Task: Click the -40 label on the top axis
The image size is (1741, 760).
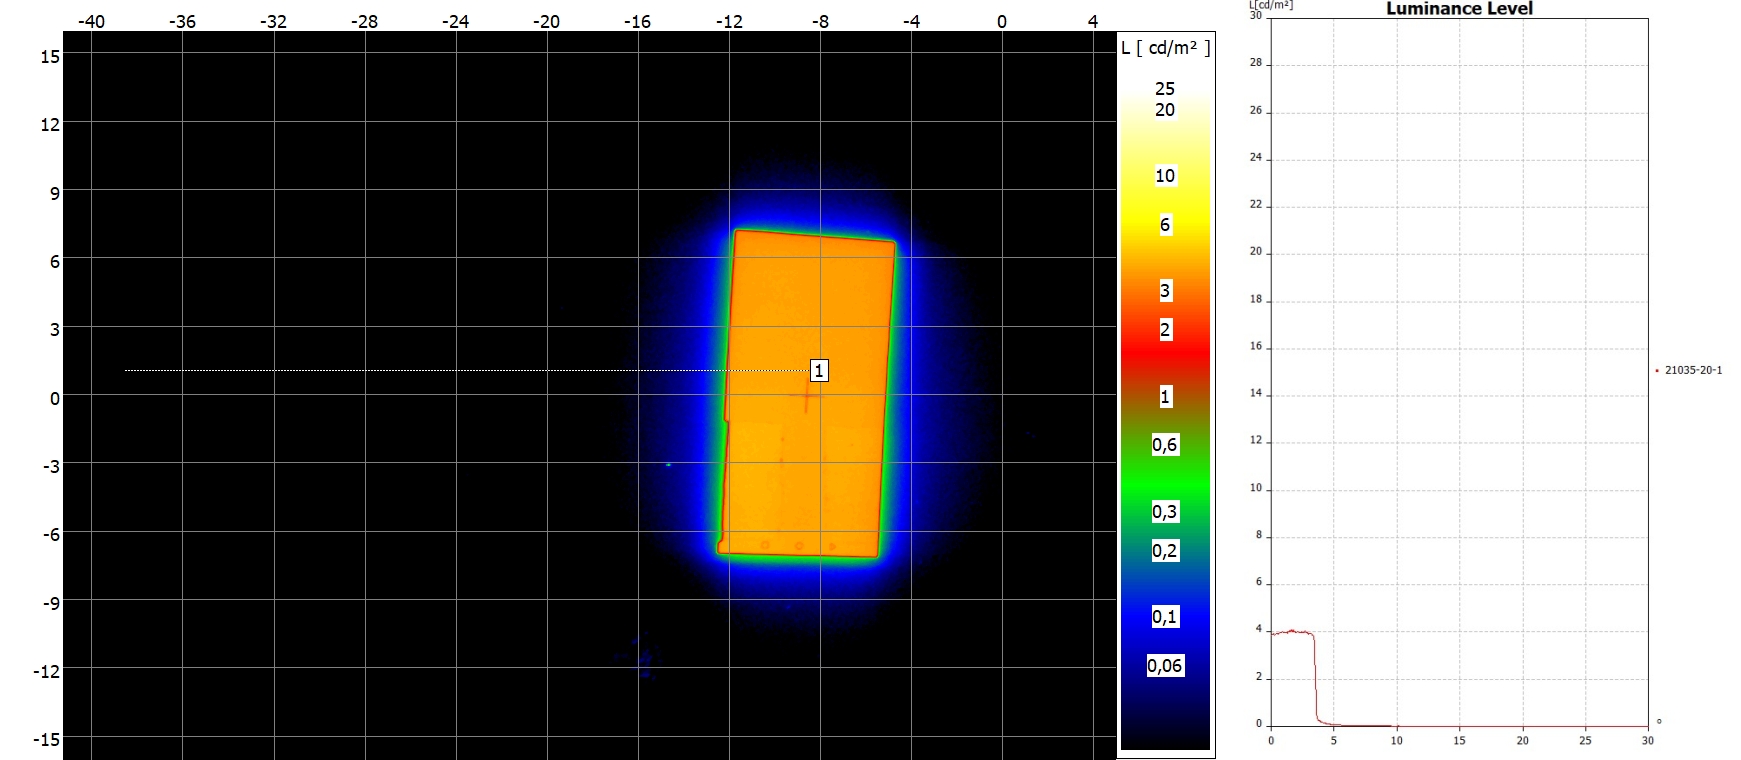Action: (x=91, y=22)
